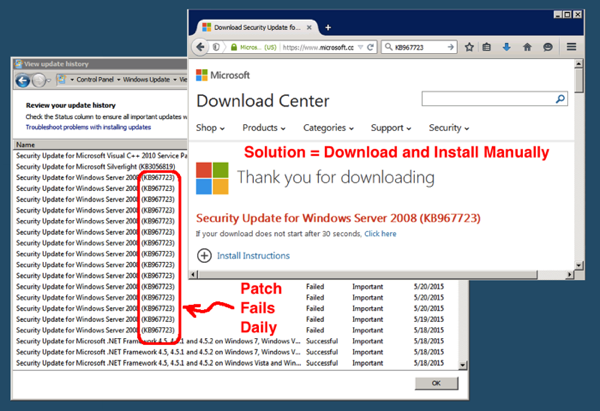Click the browser vertical scrollbar down arrow
This screenshot has width=600, height=411.
(579, 265)
